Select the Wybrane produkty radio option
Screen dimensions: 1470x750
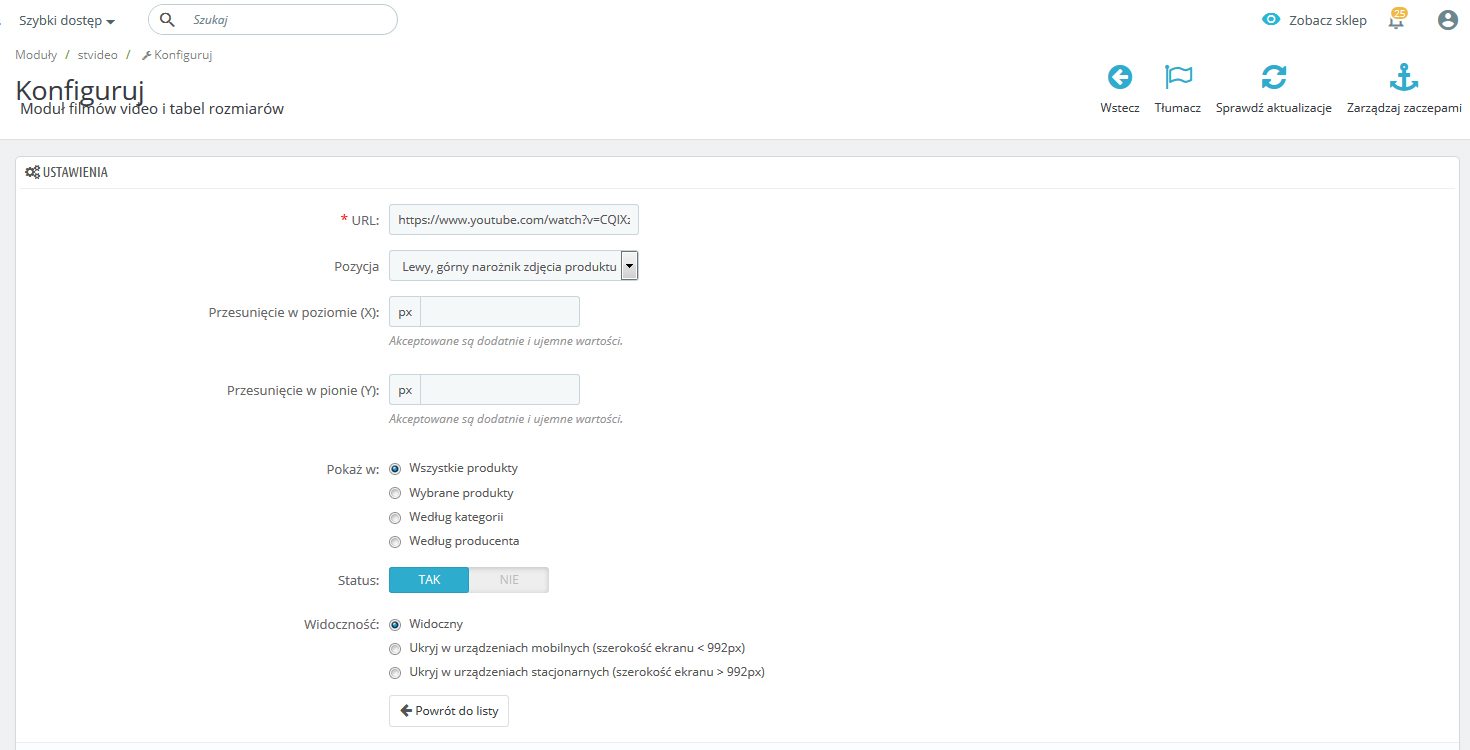[x=395, y=493]
